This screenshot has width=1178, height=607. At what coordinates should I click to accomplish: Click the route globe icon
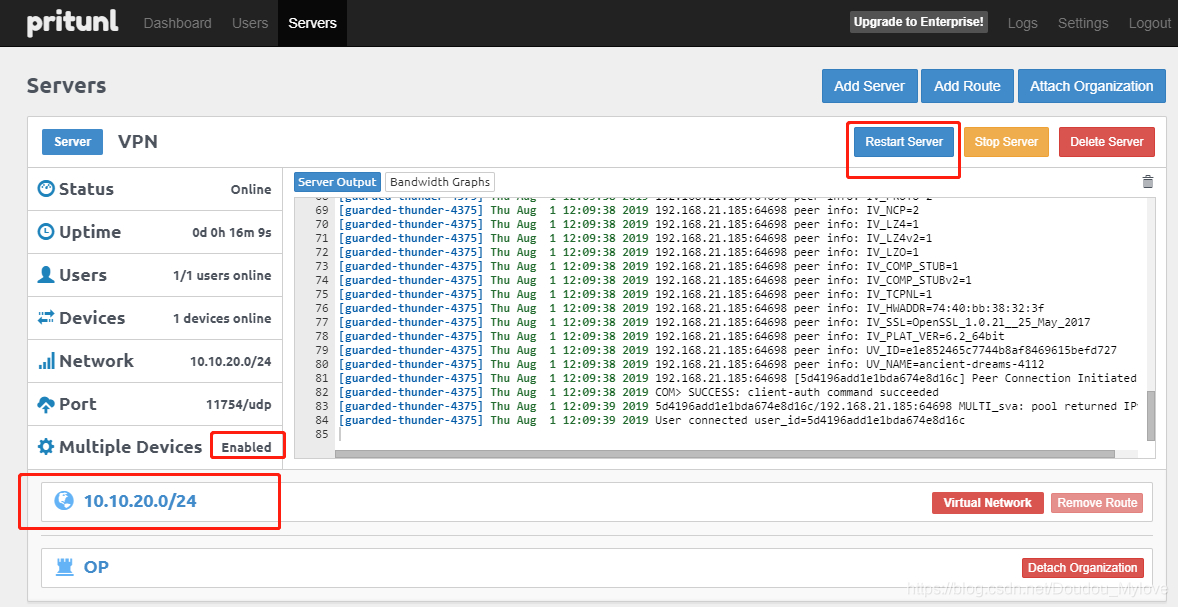64,501
